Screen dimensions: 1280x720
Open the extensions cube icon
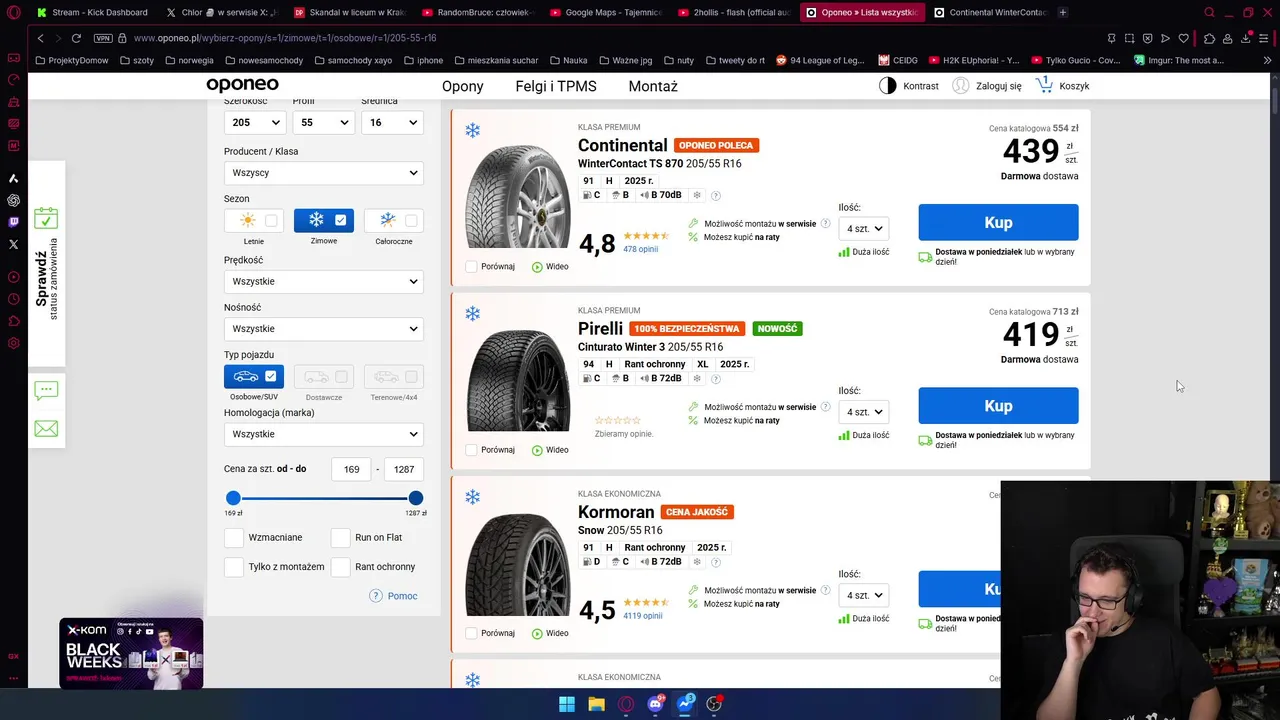(x=1209, y=38)
